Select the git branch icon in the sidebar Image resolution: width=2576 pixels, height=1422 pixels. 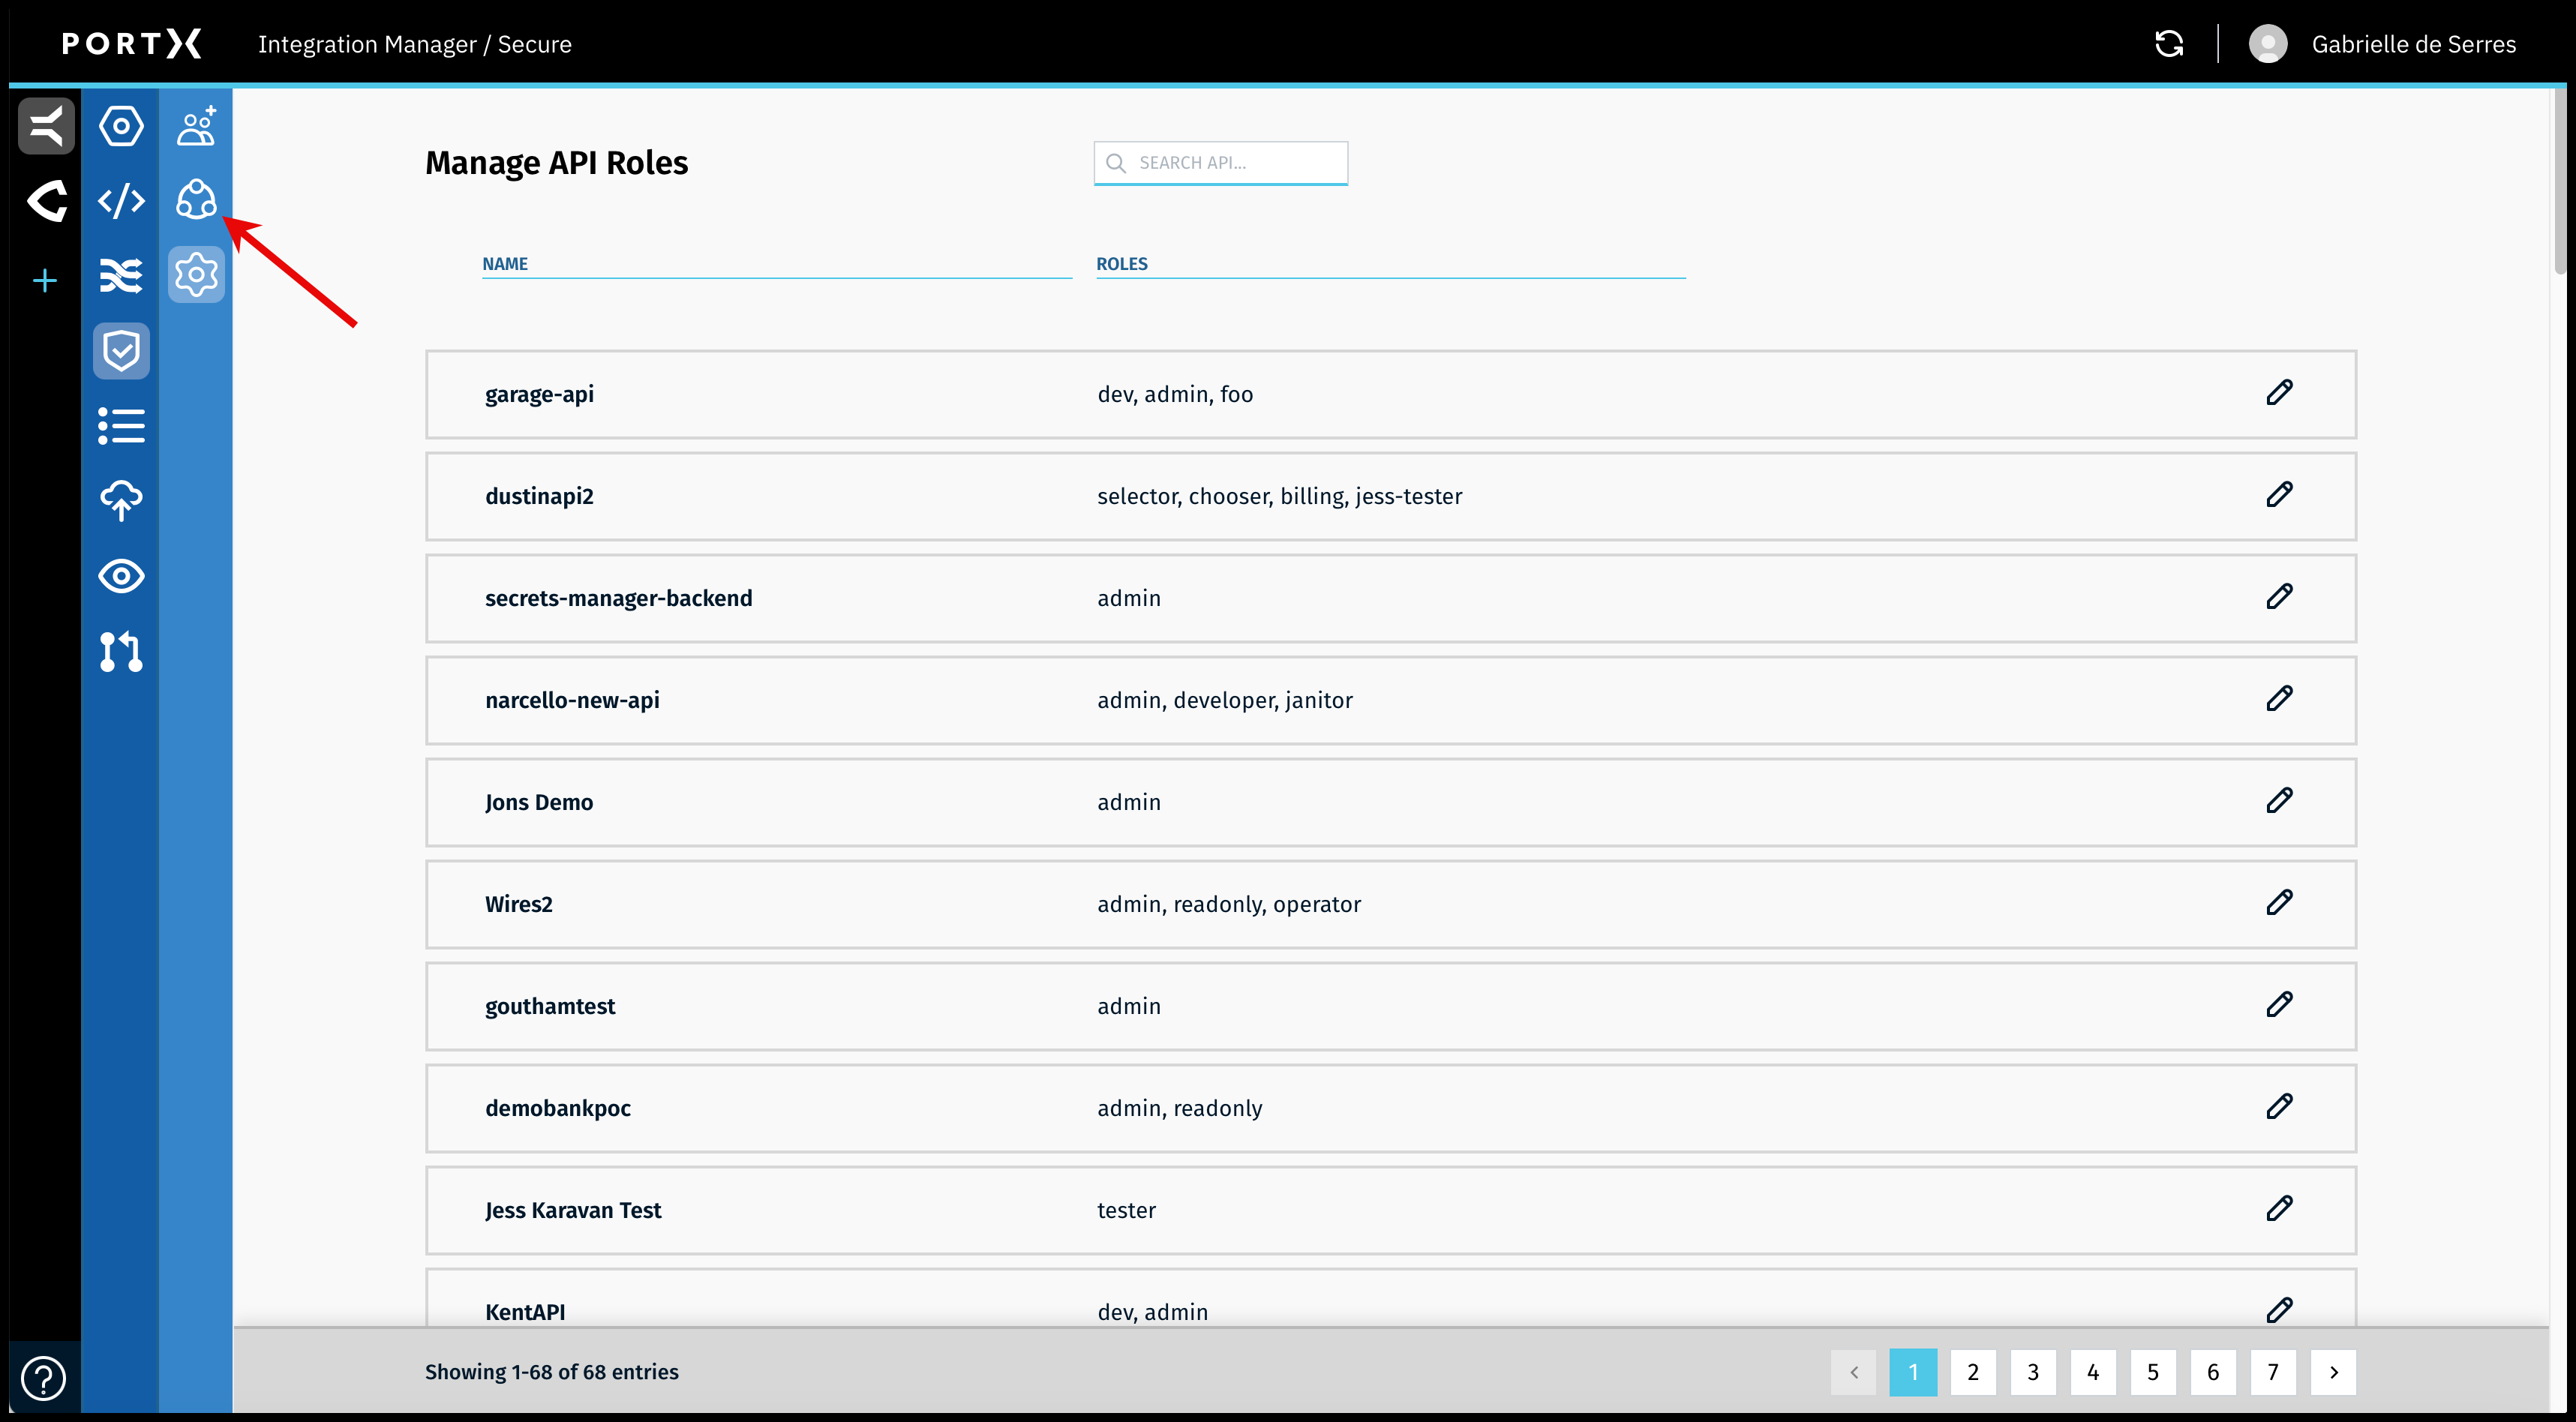[121, 652]
